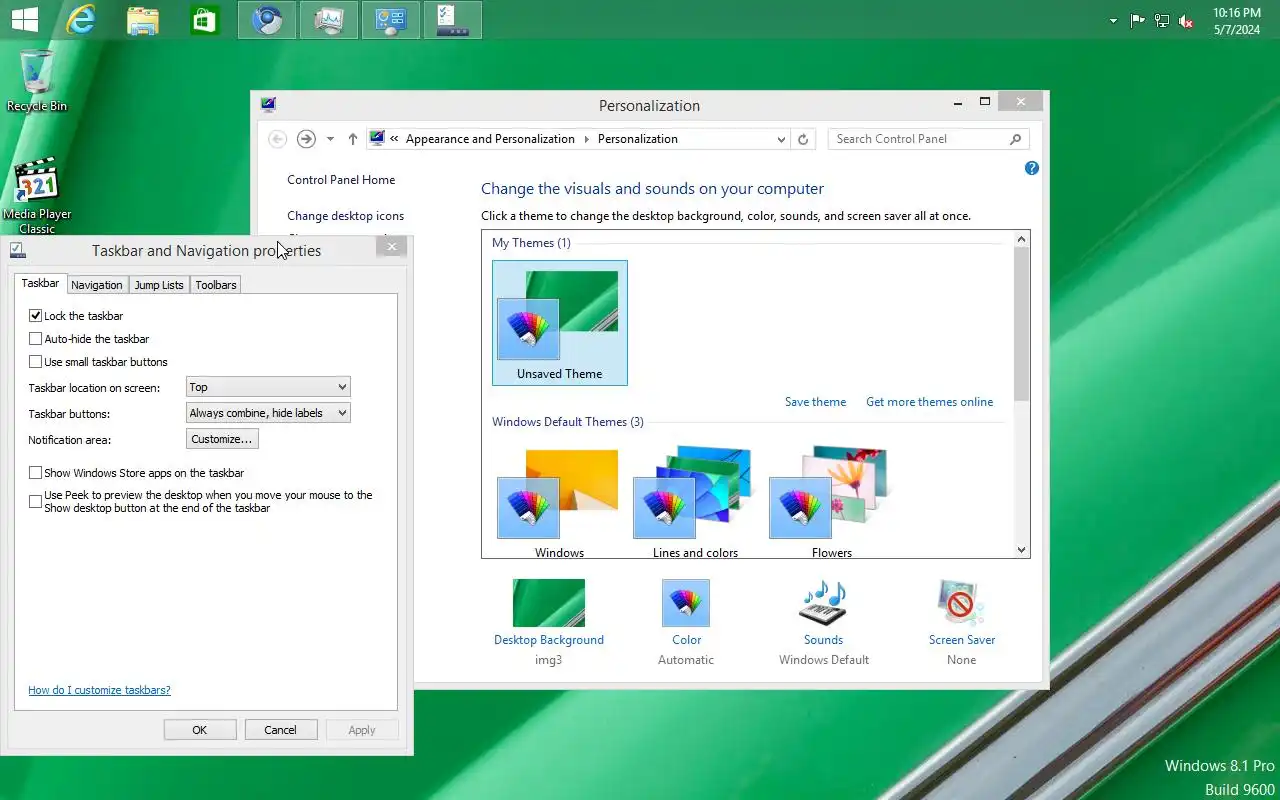The width and height of the screenshot is (1280, 800).
Task: Click the volume muted tray icon
Action: (1186, 21)
